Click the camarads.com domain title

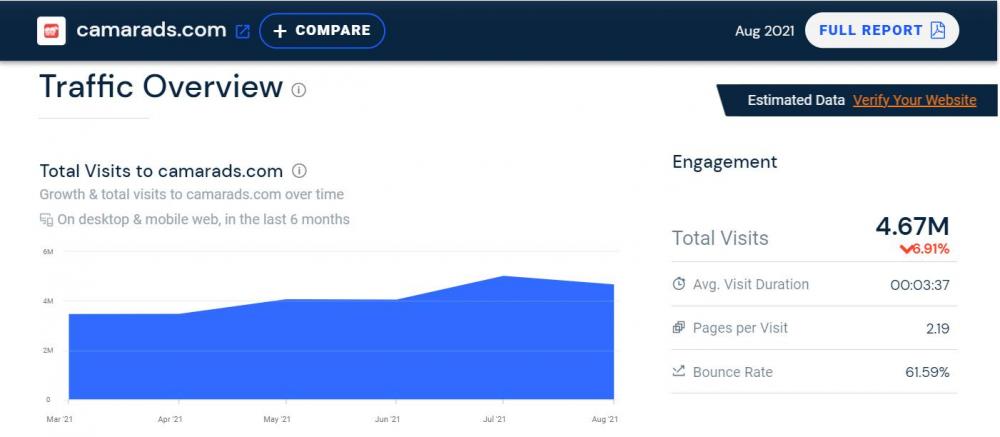click(151, 30)
